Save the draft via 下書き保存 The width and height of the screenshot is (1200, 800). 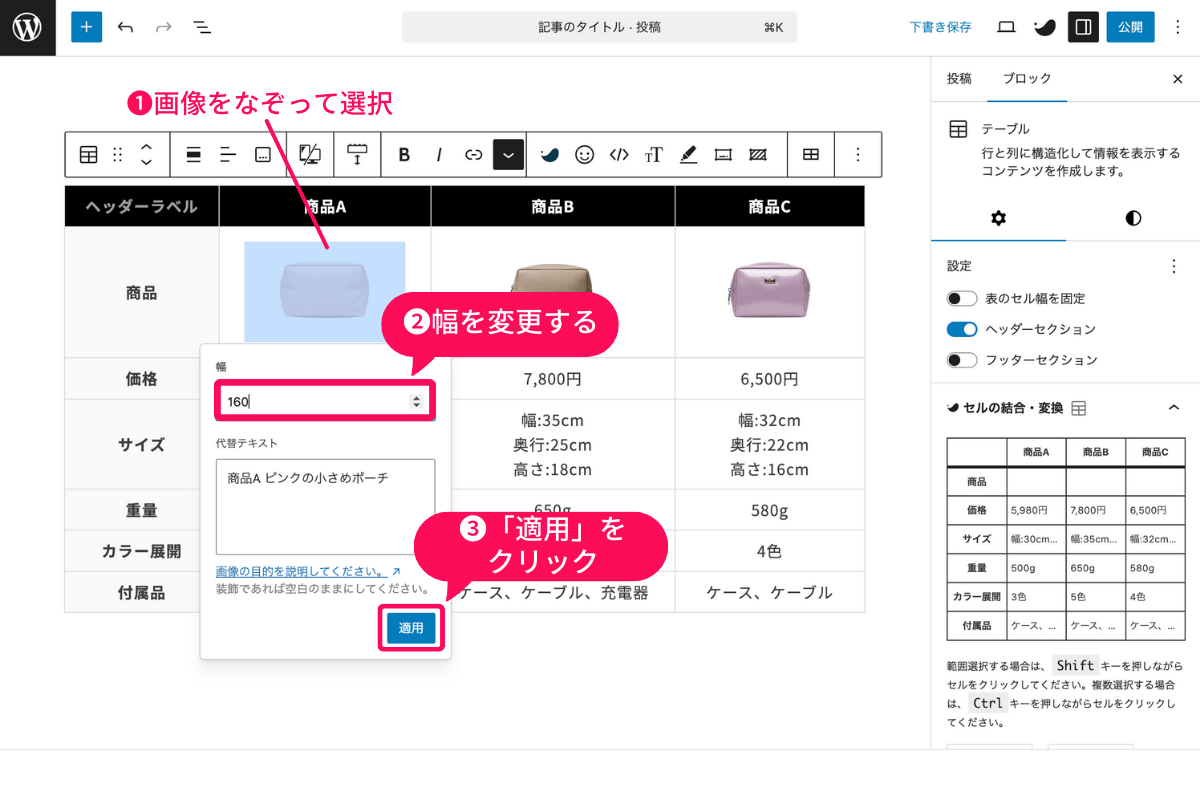pyautogui.click(x=940, y=27)
